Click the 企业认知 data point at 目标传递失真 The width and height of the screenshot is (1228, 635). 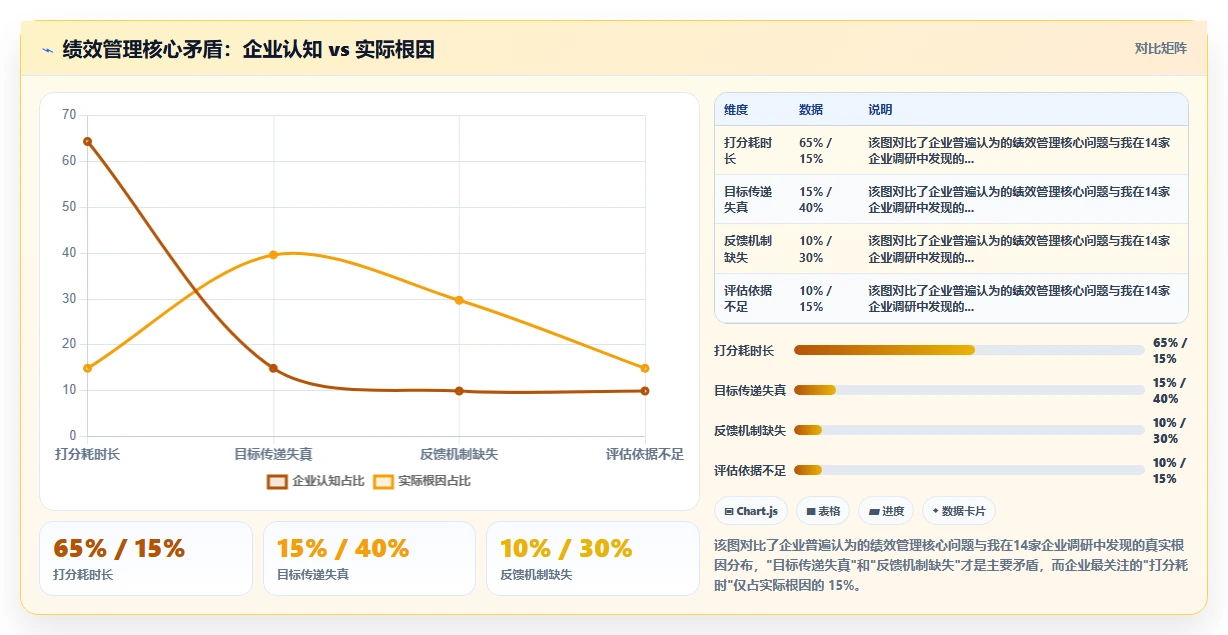(273, 368)
